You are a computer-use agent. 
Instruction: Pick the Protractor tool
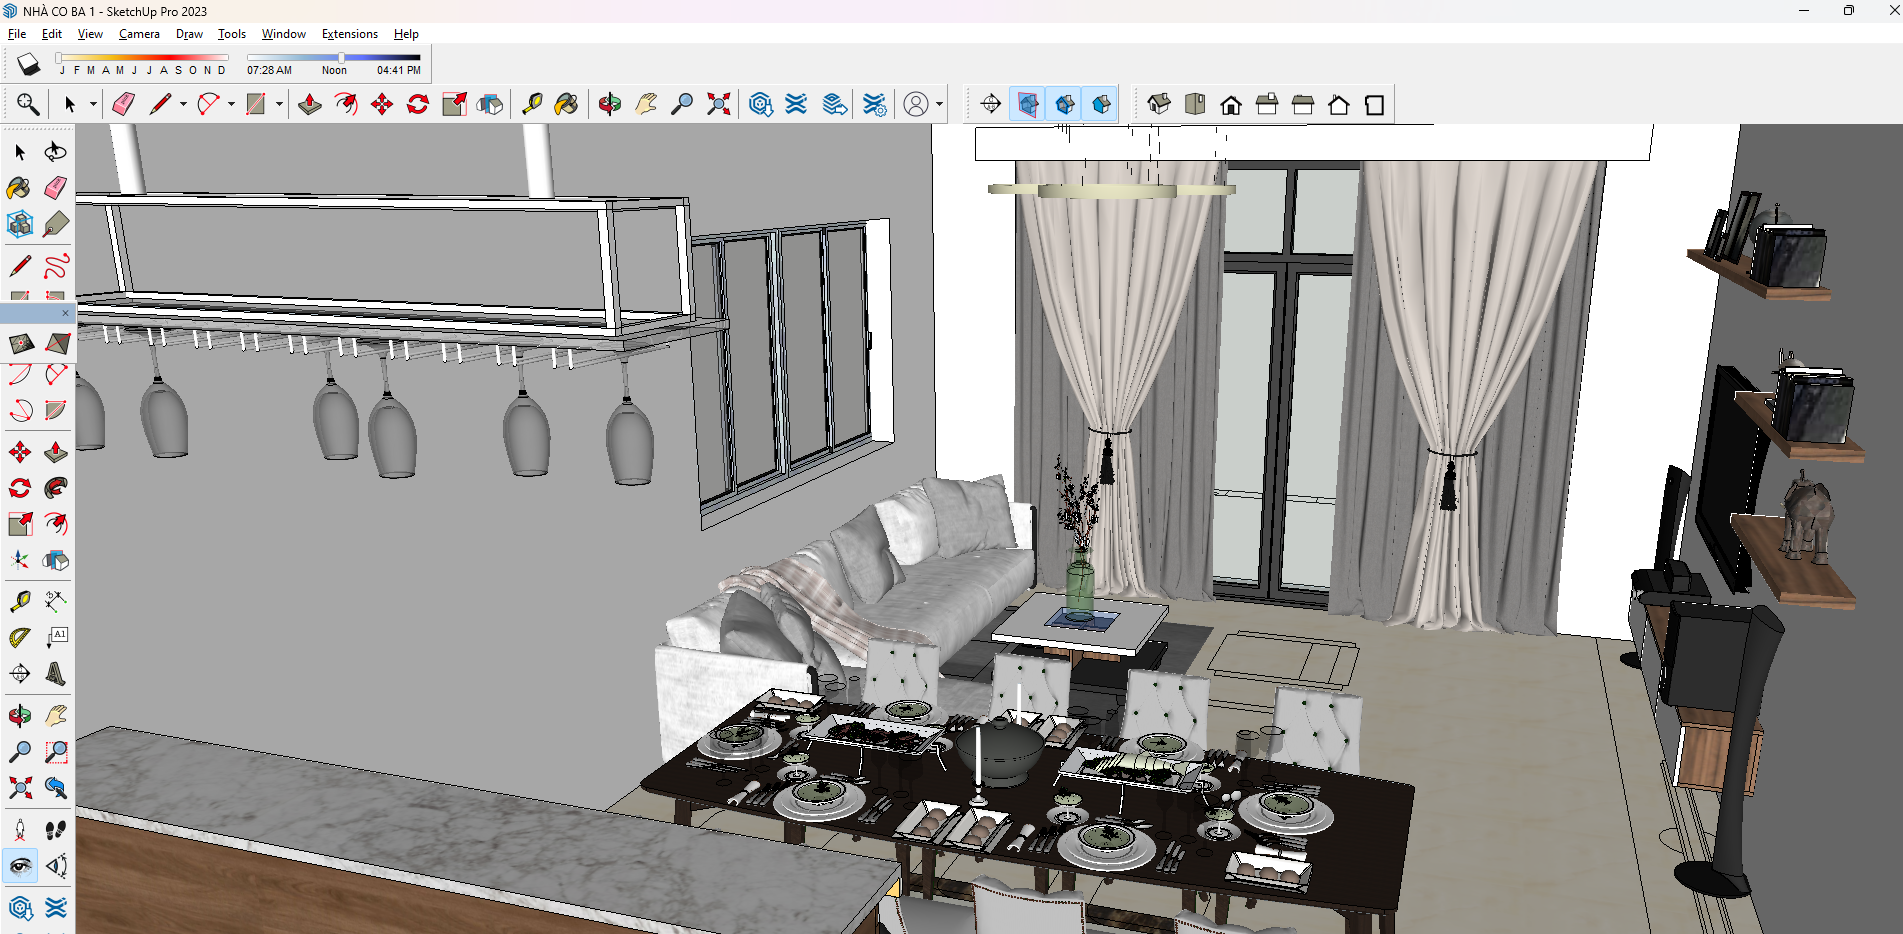point(20,637)
